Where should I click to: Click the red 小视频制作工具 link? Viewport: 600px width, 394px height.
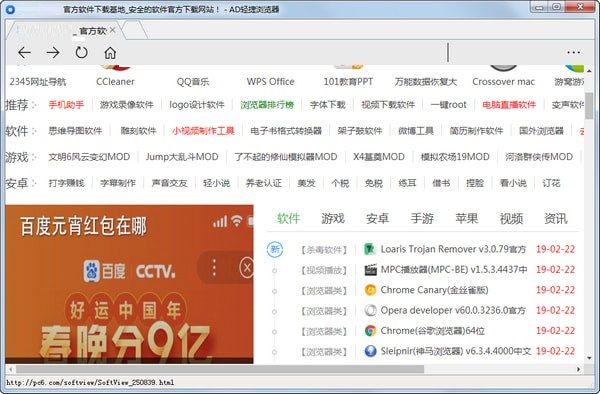point(203,131)
